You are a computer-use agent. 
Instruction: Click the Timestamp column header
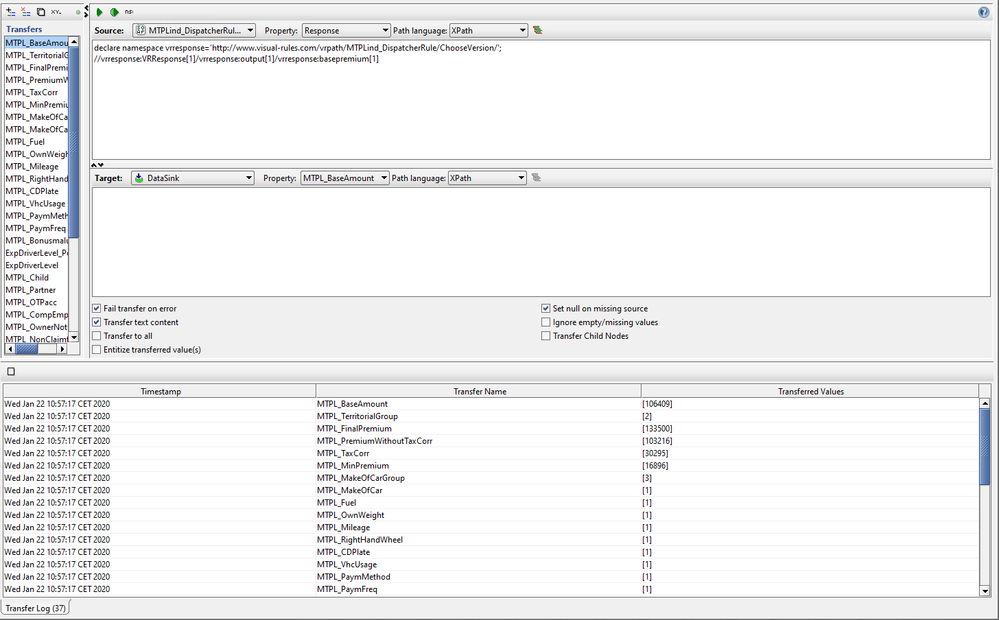click(x=160, y=391)
